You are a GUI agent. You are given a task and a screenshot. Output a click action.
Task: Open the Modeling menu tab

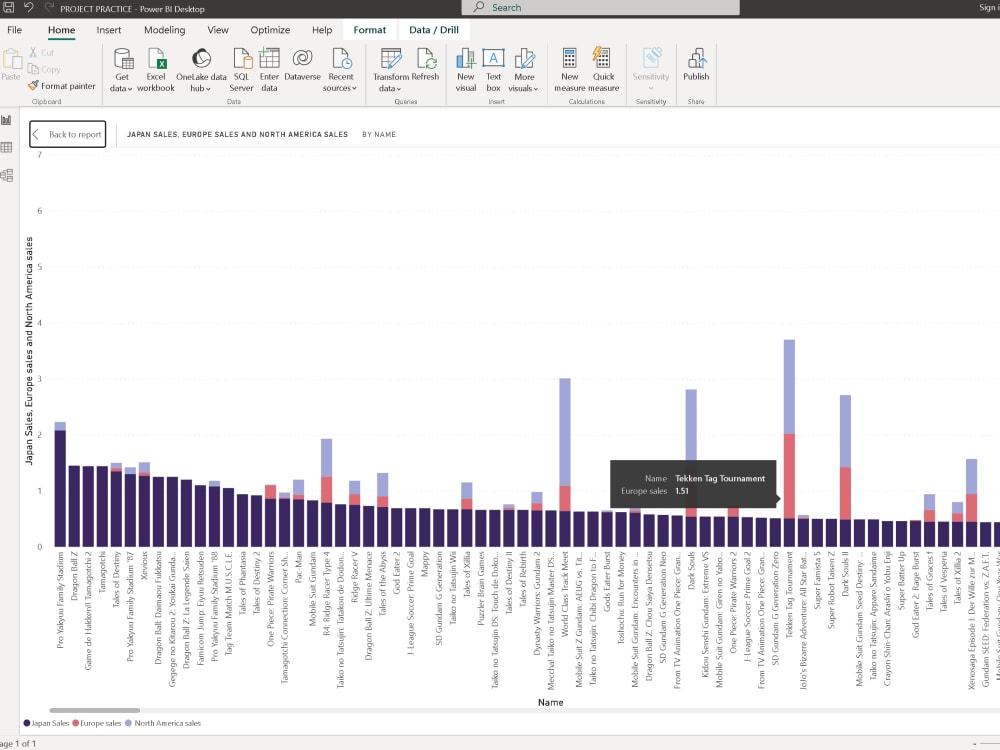click(163, 29)
